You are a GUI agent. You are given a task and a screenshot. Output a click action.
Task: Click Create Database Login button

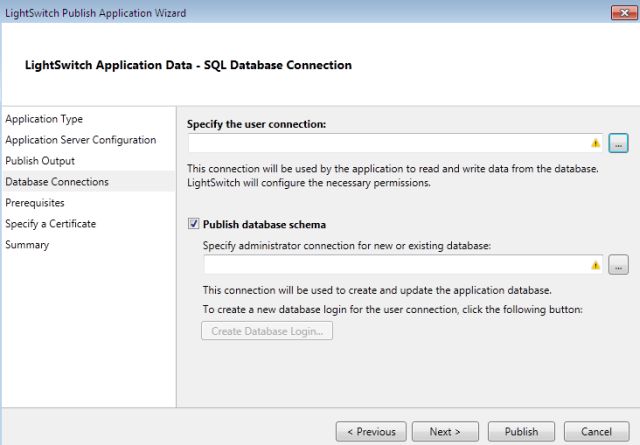[x=267, y=331]
